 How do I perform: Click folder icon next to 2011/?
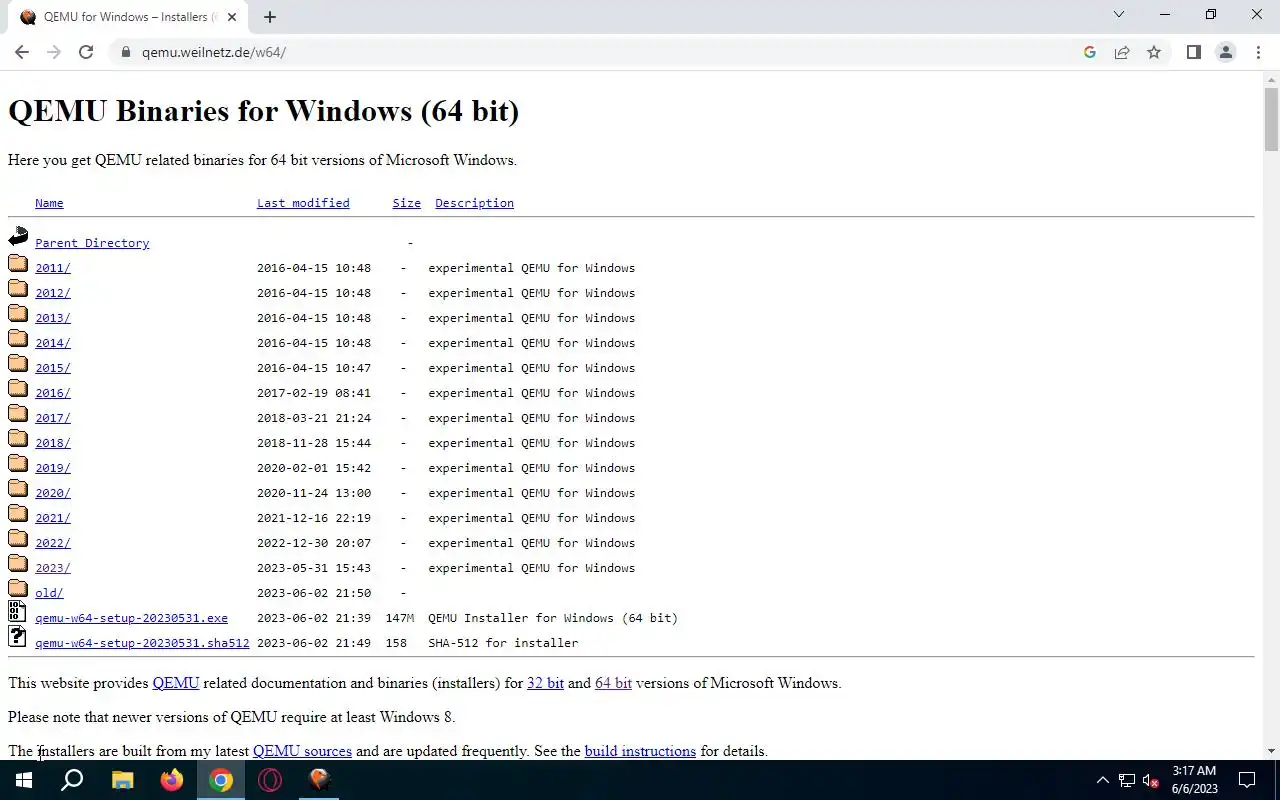tap(18, 264)
